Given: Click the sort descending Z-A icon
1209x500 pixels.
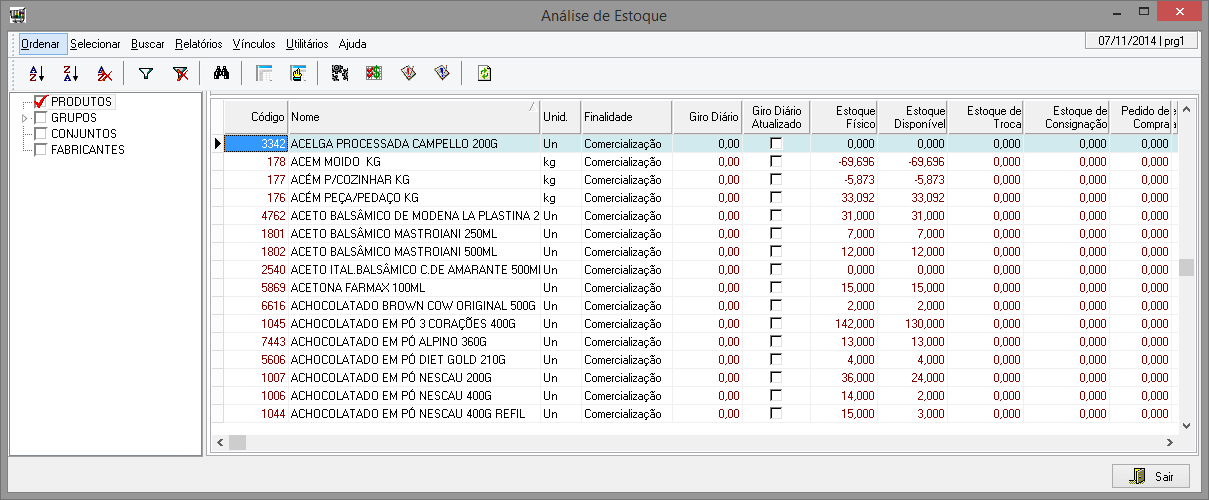Looking at the screenshot, I should click(x=70, y=73).
